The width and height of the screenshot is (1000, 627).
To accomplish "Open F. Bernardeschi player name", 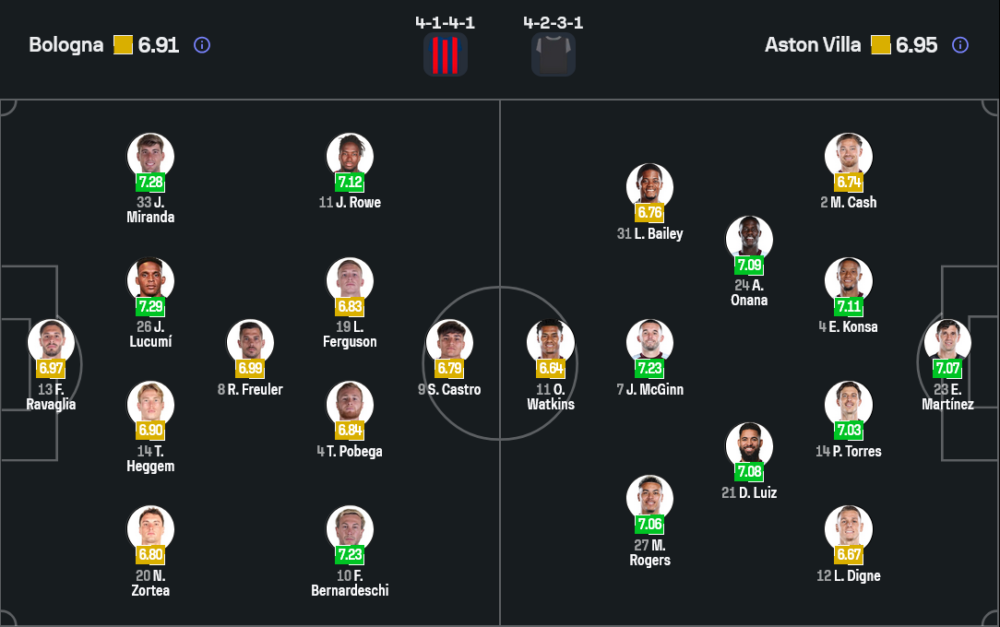I will (350, 583).
